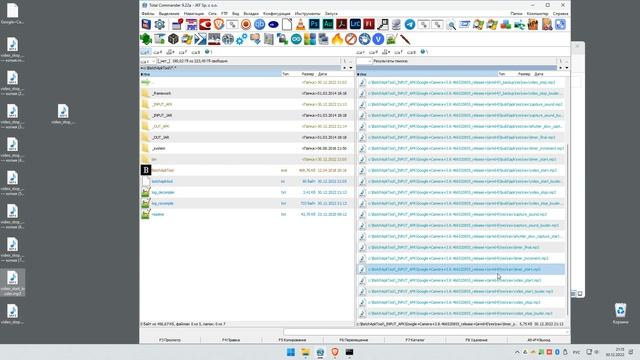The width and height of the screenshot is (640, 360).
Task: Click F6 Перемещение button
Action: point(353,340)
